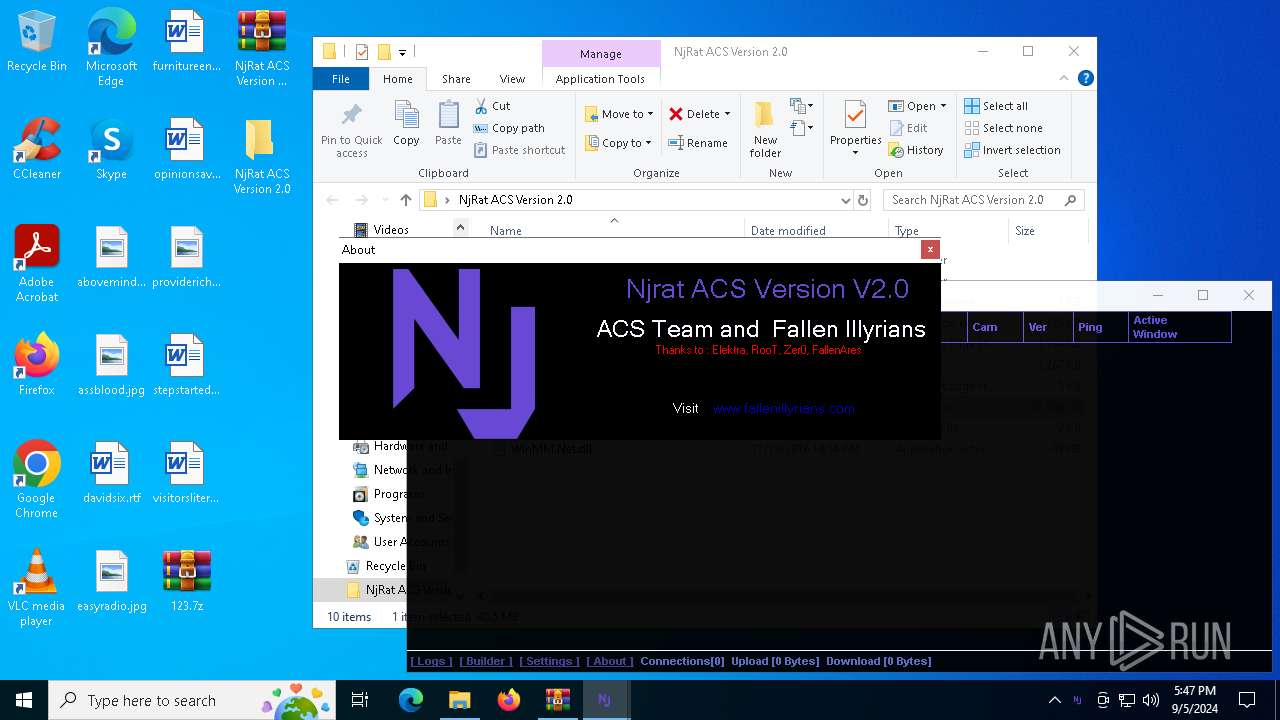The height and width of the screenshot is (720, 1280).
Task: Open Microsoft Edge desktop shortcut
Action: (111, 48)
